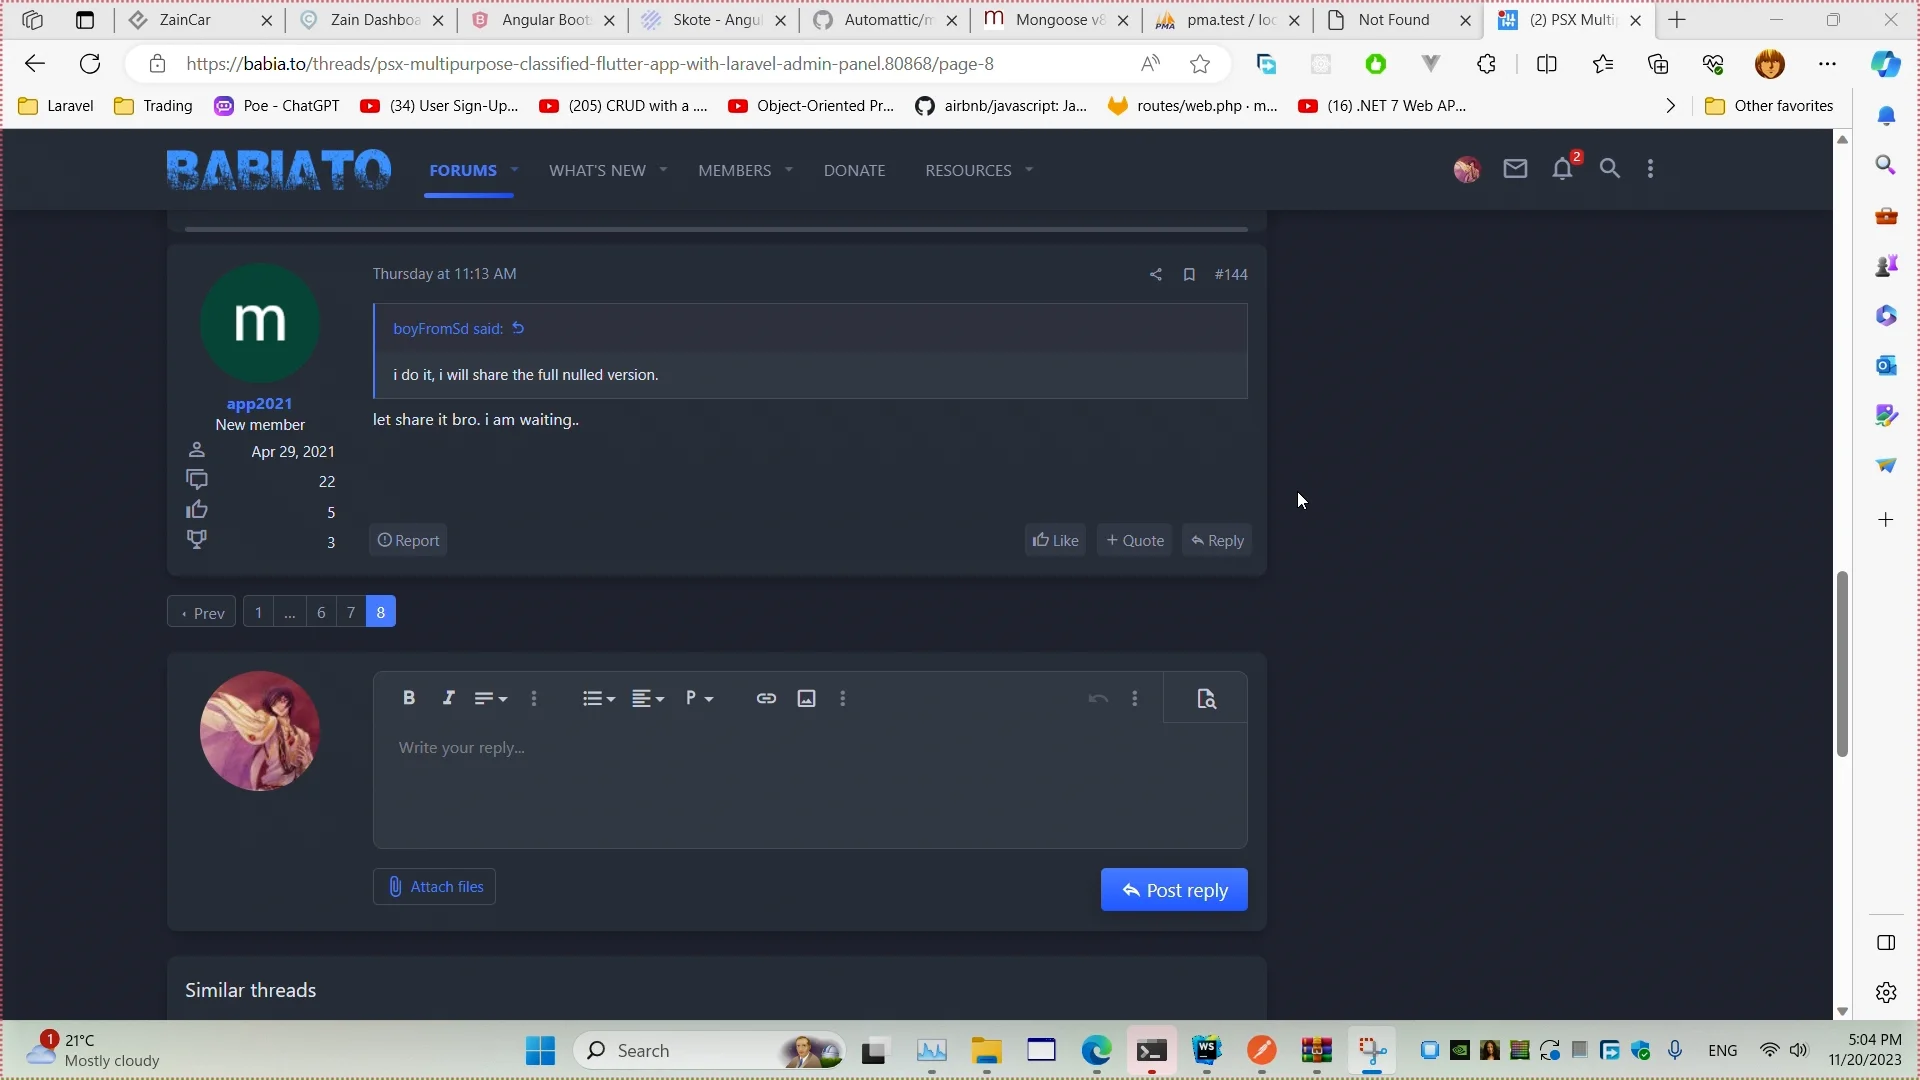This screenshot has height=1080, width=1920.
Task: Apply italic formatting to reply text
Action: point(448,698)
